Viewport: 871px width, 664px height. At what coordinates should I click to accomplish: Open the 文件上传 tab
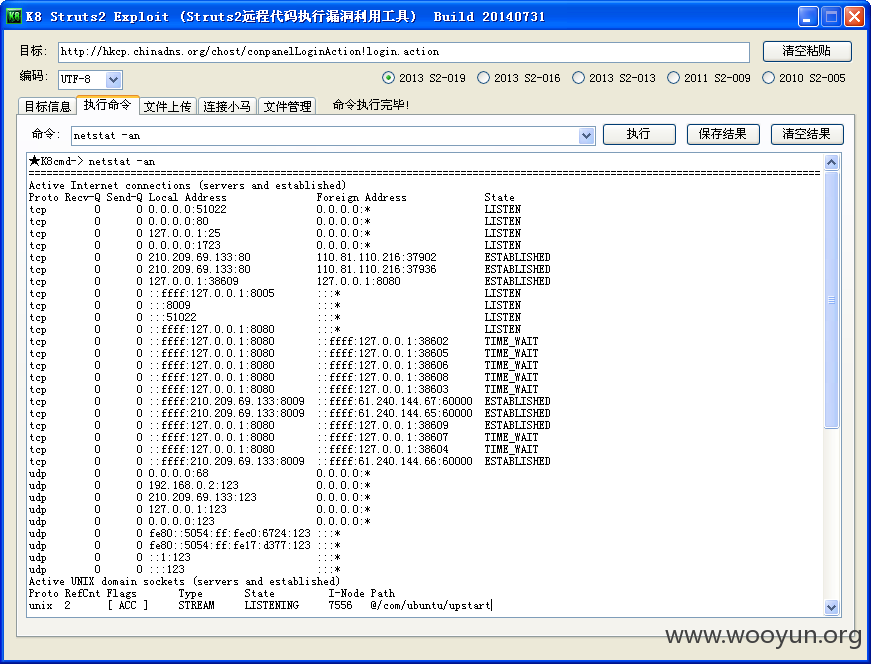(167, 106)
